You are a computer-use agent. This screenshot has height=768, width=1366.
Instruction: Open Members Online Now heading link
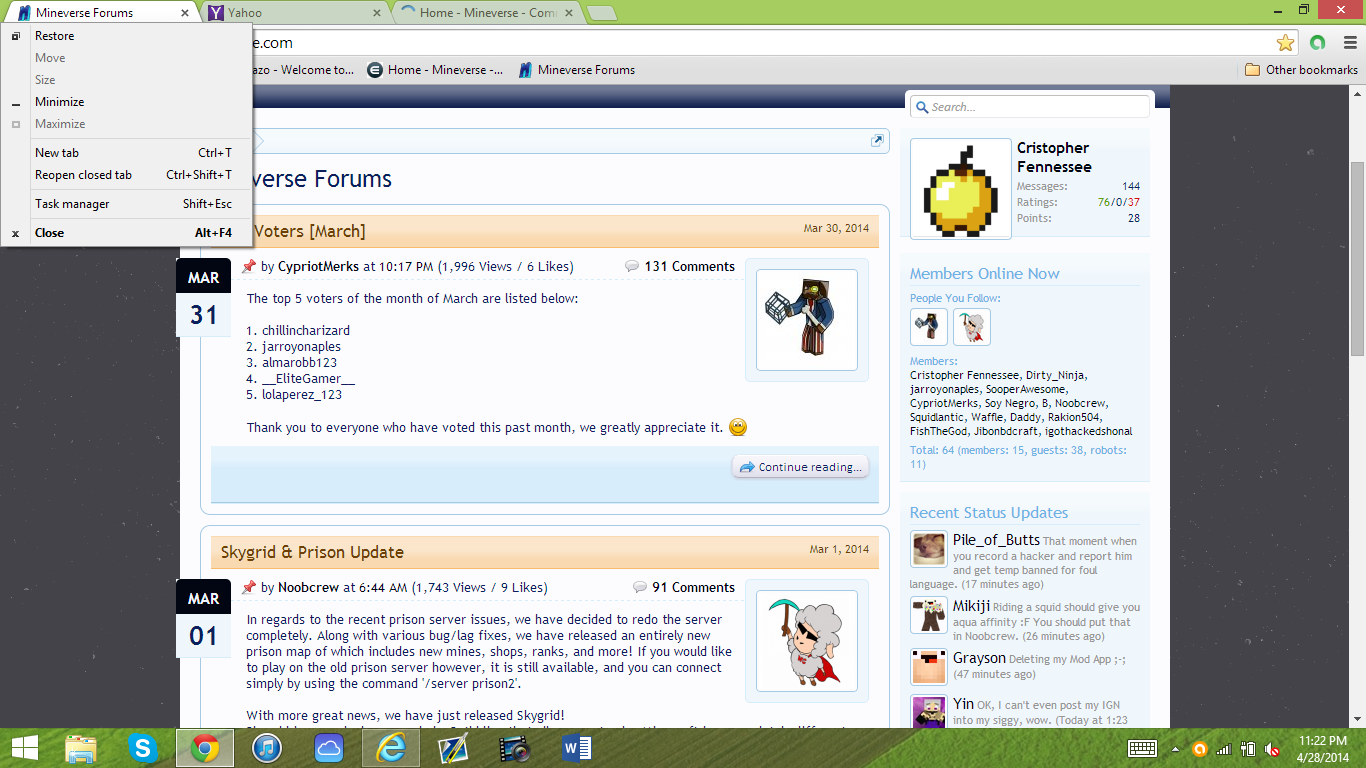985,273
